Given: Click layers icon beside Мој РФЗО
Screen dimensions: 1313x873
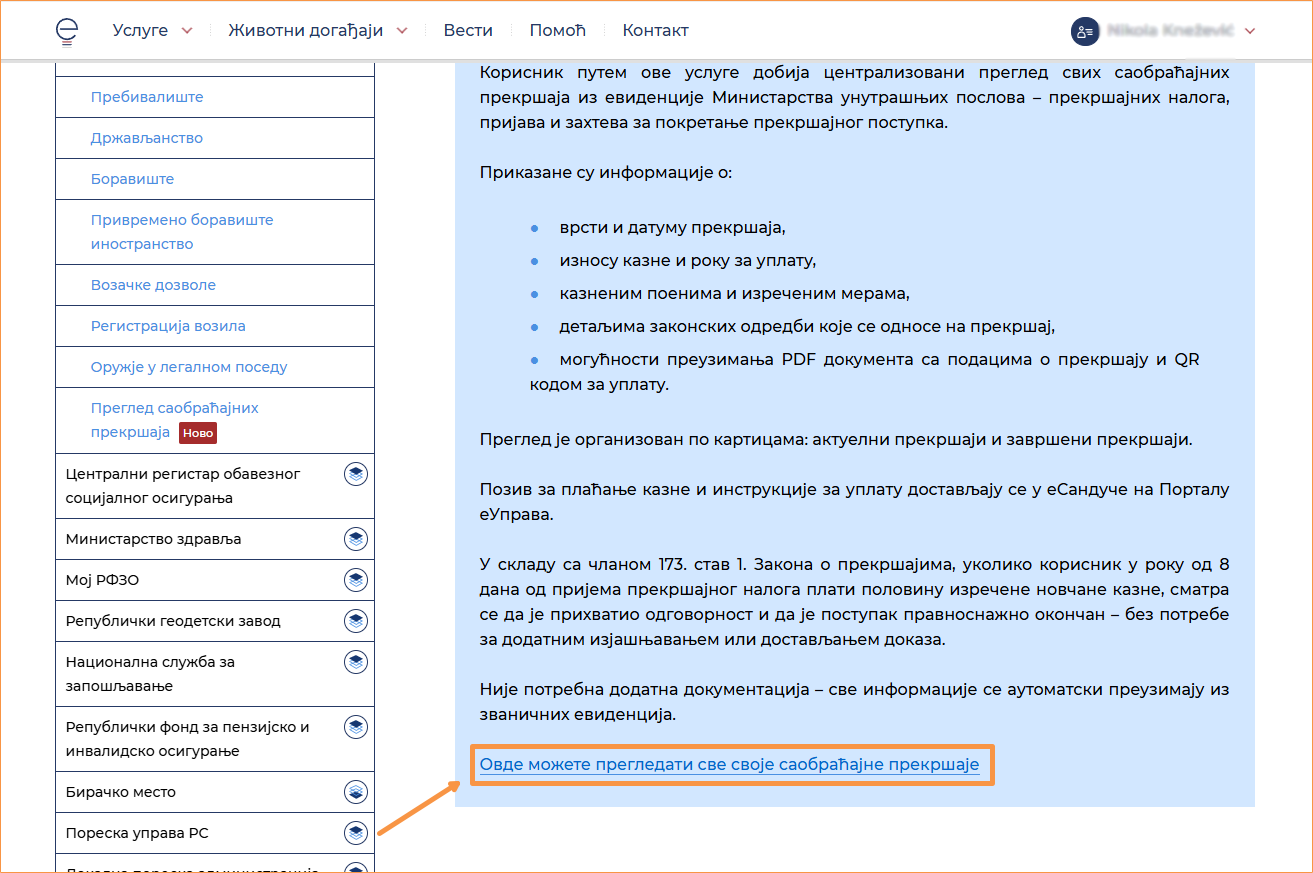Looking at the screenshot, I should pyautogui.click(x=356, y=580).
